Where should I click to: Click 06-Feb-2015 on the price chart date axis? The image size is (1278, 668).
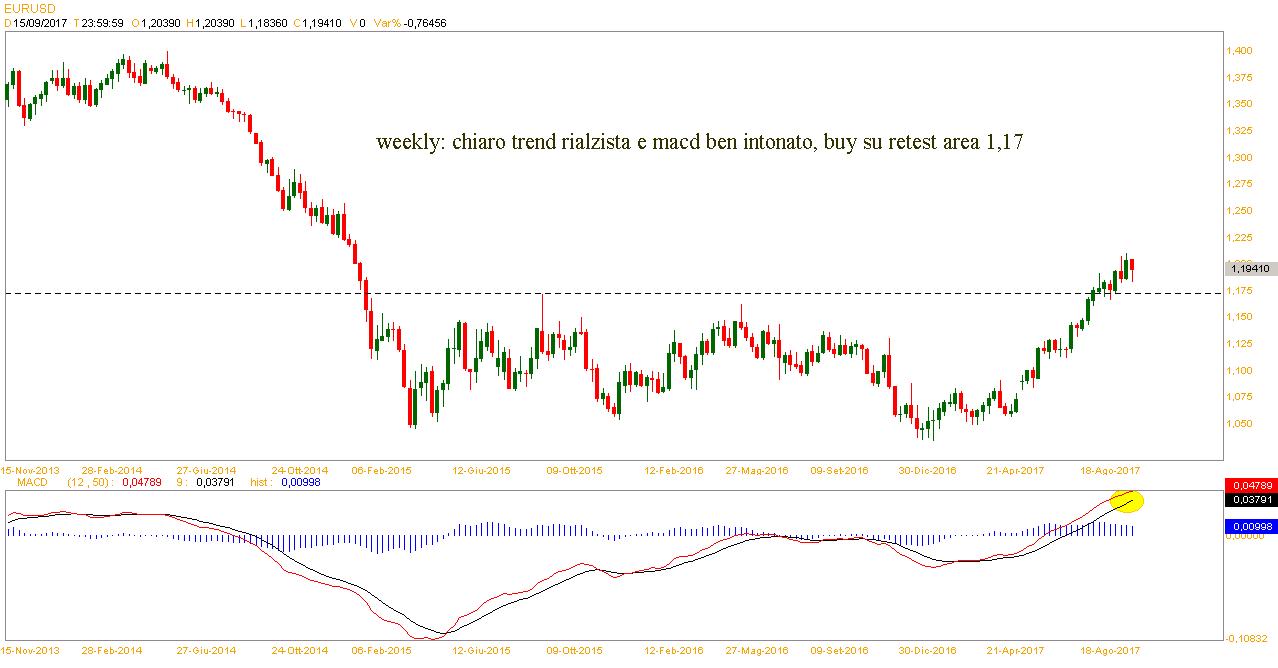tap(384, 469)
